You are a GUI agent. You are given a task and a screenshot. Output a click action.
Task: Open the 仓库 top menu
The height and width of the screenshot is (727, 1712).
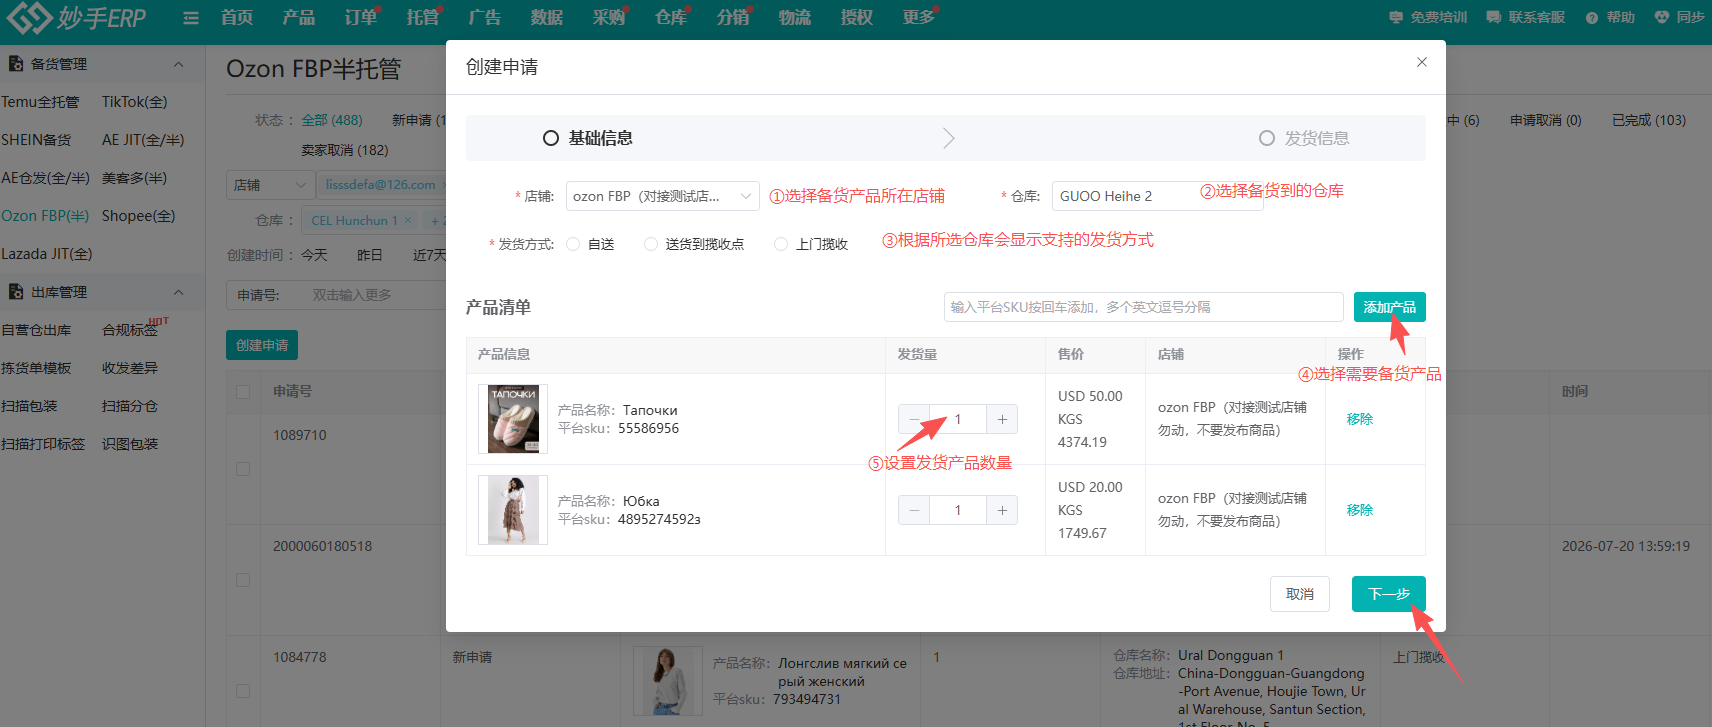(x=671, y=17)
